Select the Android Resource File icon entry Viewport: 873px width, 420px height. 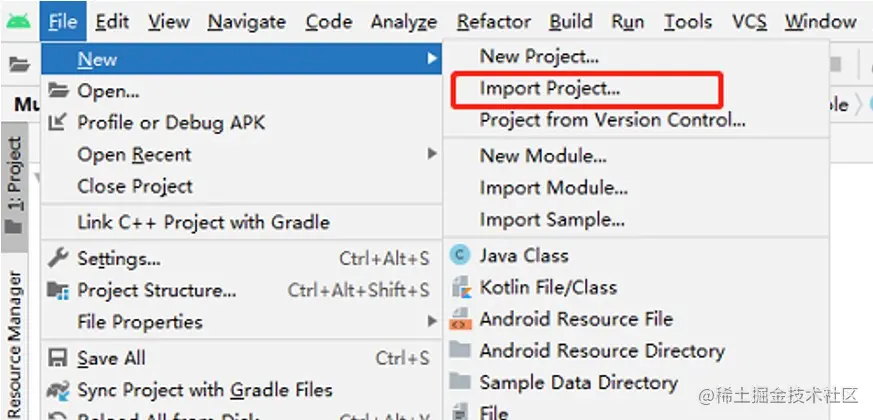460,319
